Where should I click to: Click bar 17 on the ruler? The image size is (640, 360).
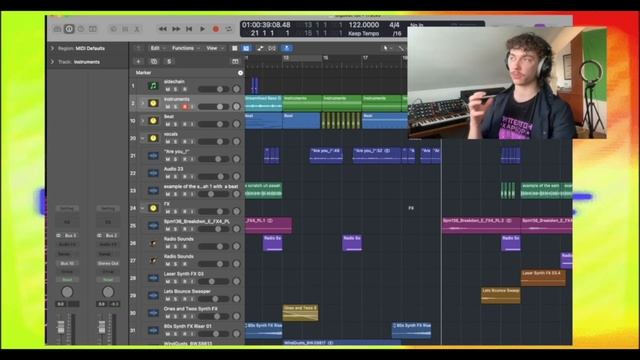(x=365, y=58)
